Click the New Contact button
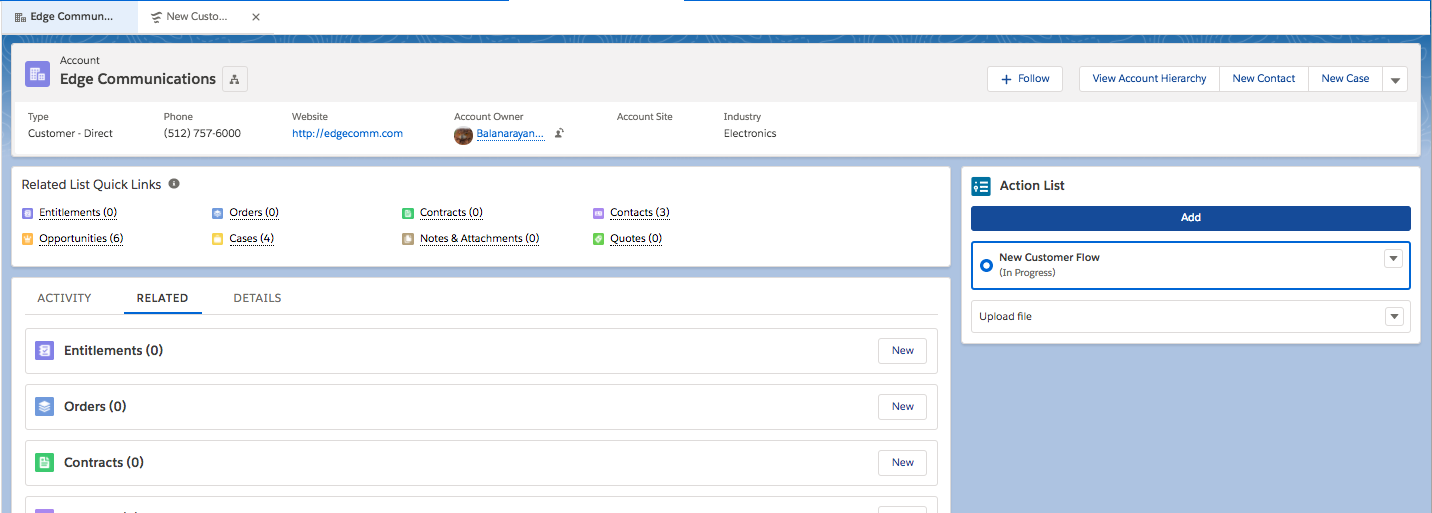 coord(1264,79)
